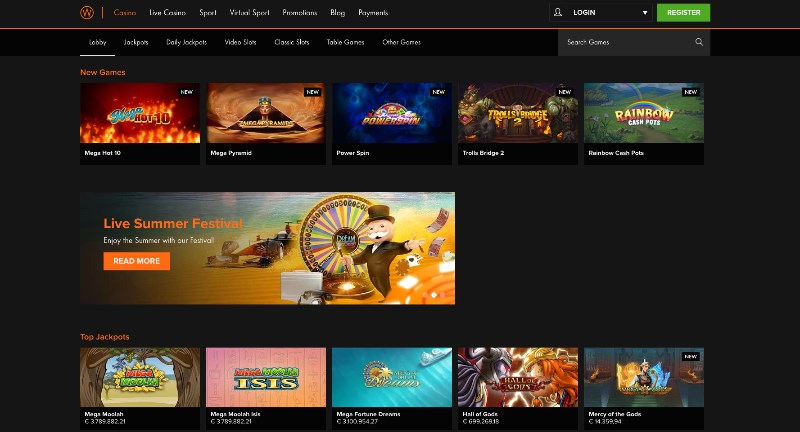Click NEW badge on Mercy of the Gods
The width and height of the screenshot is (800, 432).
[x=691, y=357]
